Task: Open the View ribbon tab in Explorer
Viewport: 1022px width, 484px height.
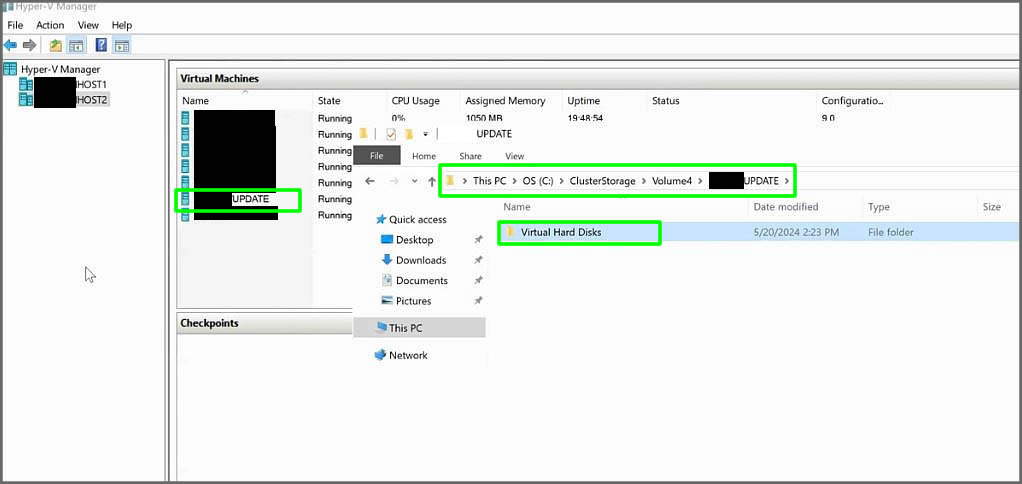Action: tap(515, 156)
